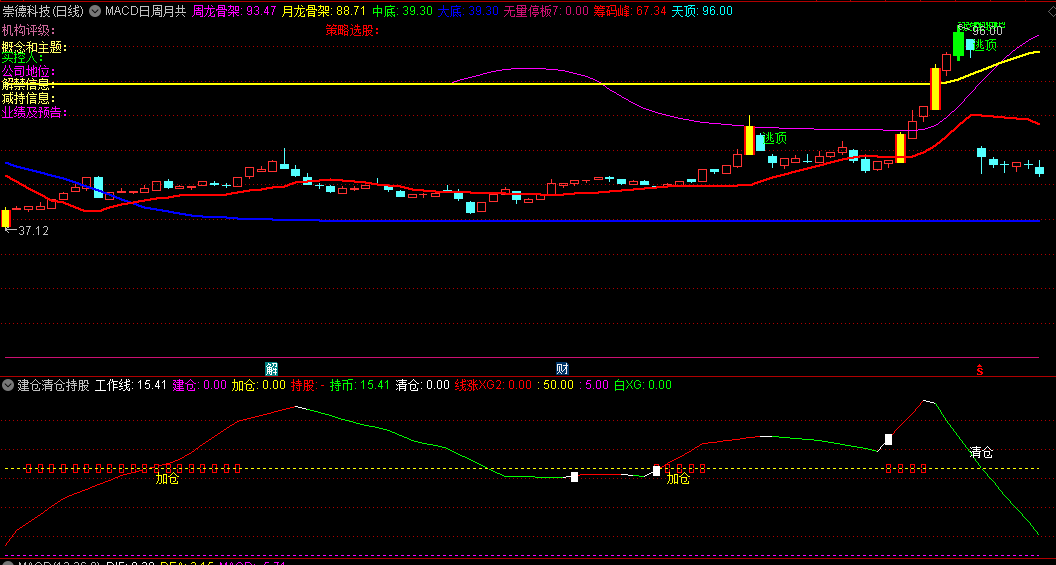This screenshot has width=1056, height=565.
Task: Click the 清仓 signal on the falling line
Action: click(981, 452)
